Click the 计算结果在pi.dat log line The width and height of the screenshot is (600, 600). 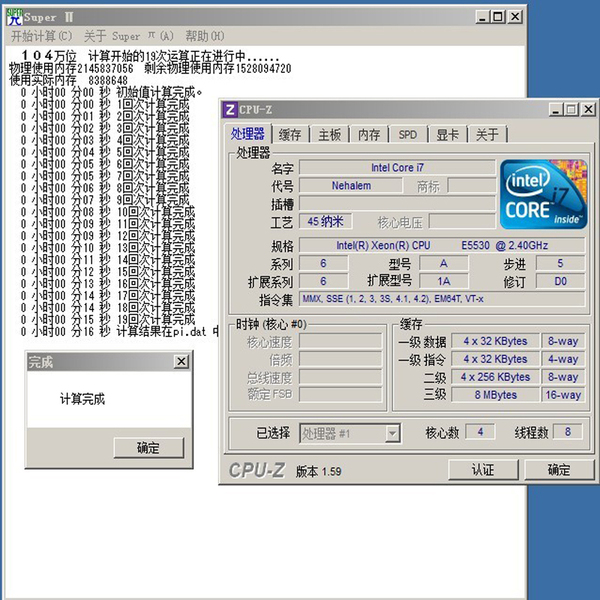tap(119, 331)
